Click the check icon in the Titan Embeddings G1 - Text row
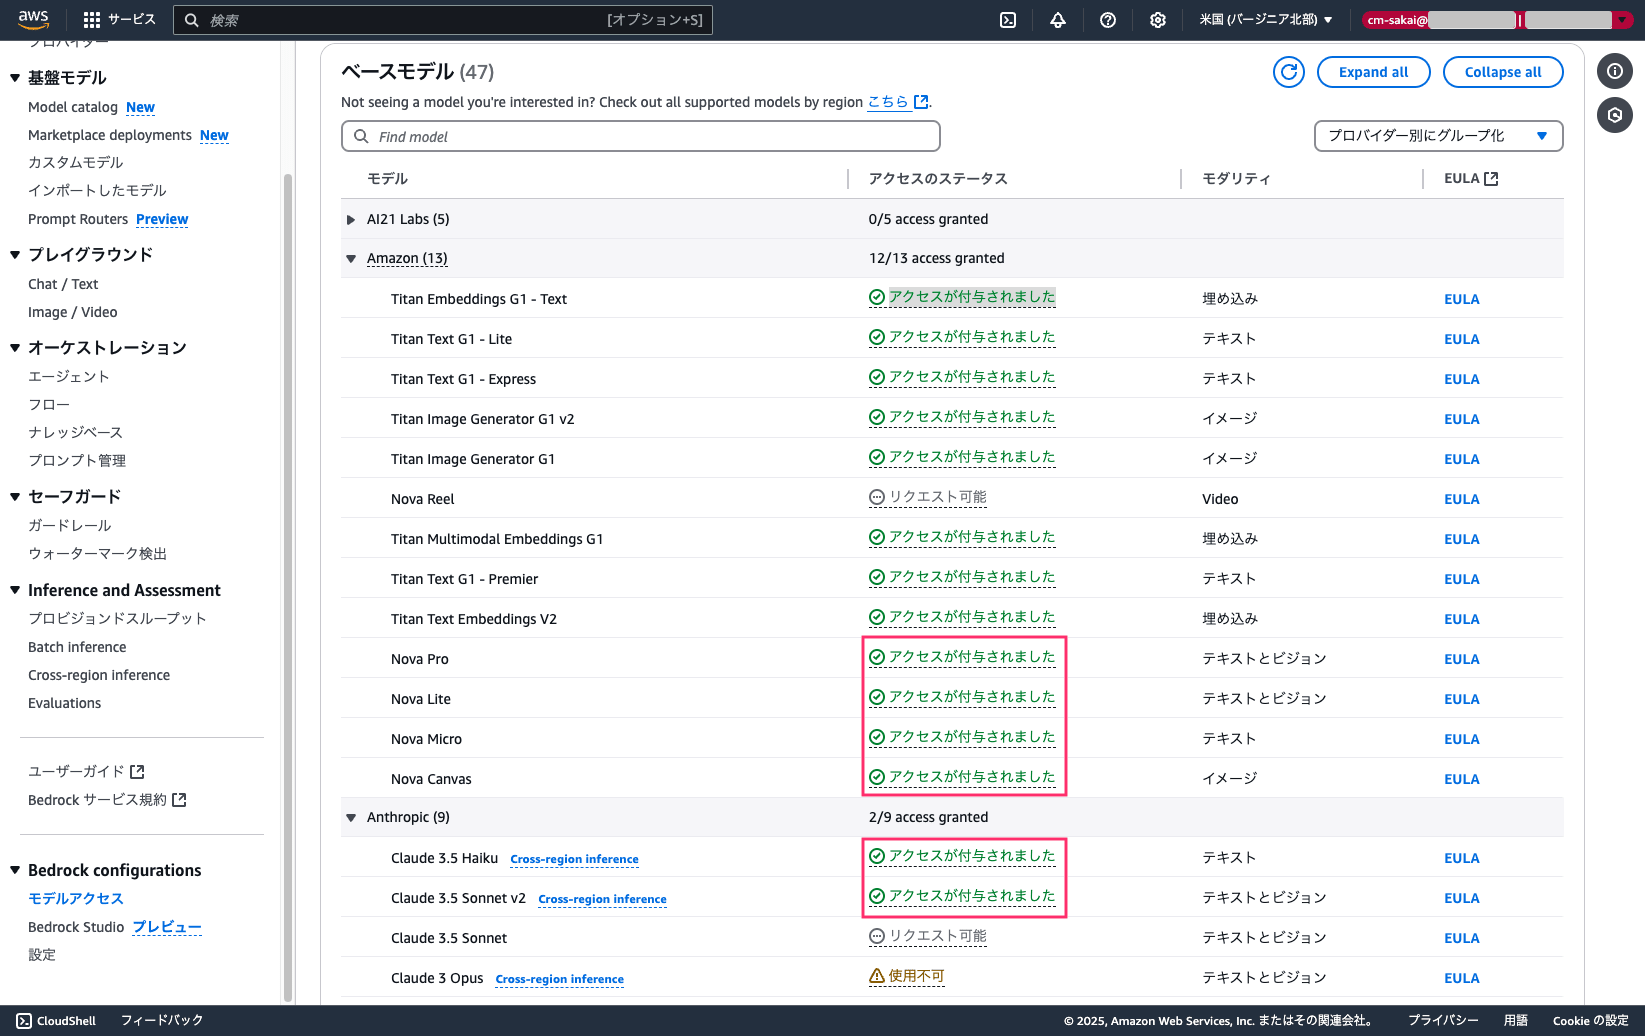Image resolution: width=1645 pixels, height=1036 pixels. point(877,298)
